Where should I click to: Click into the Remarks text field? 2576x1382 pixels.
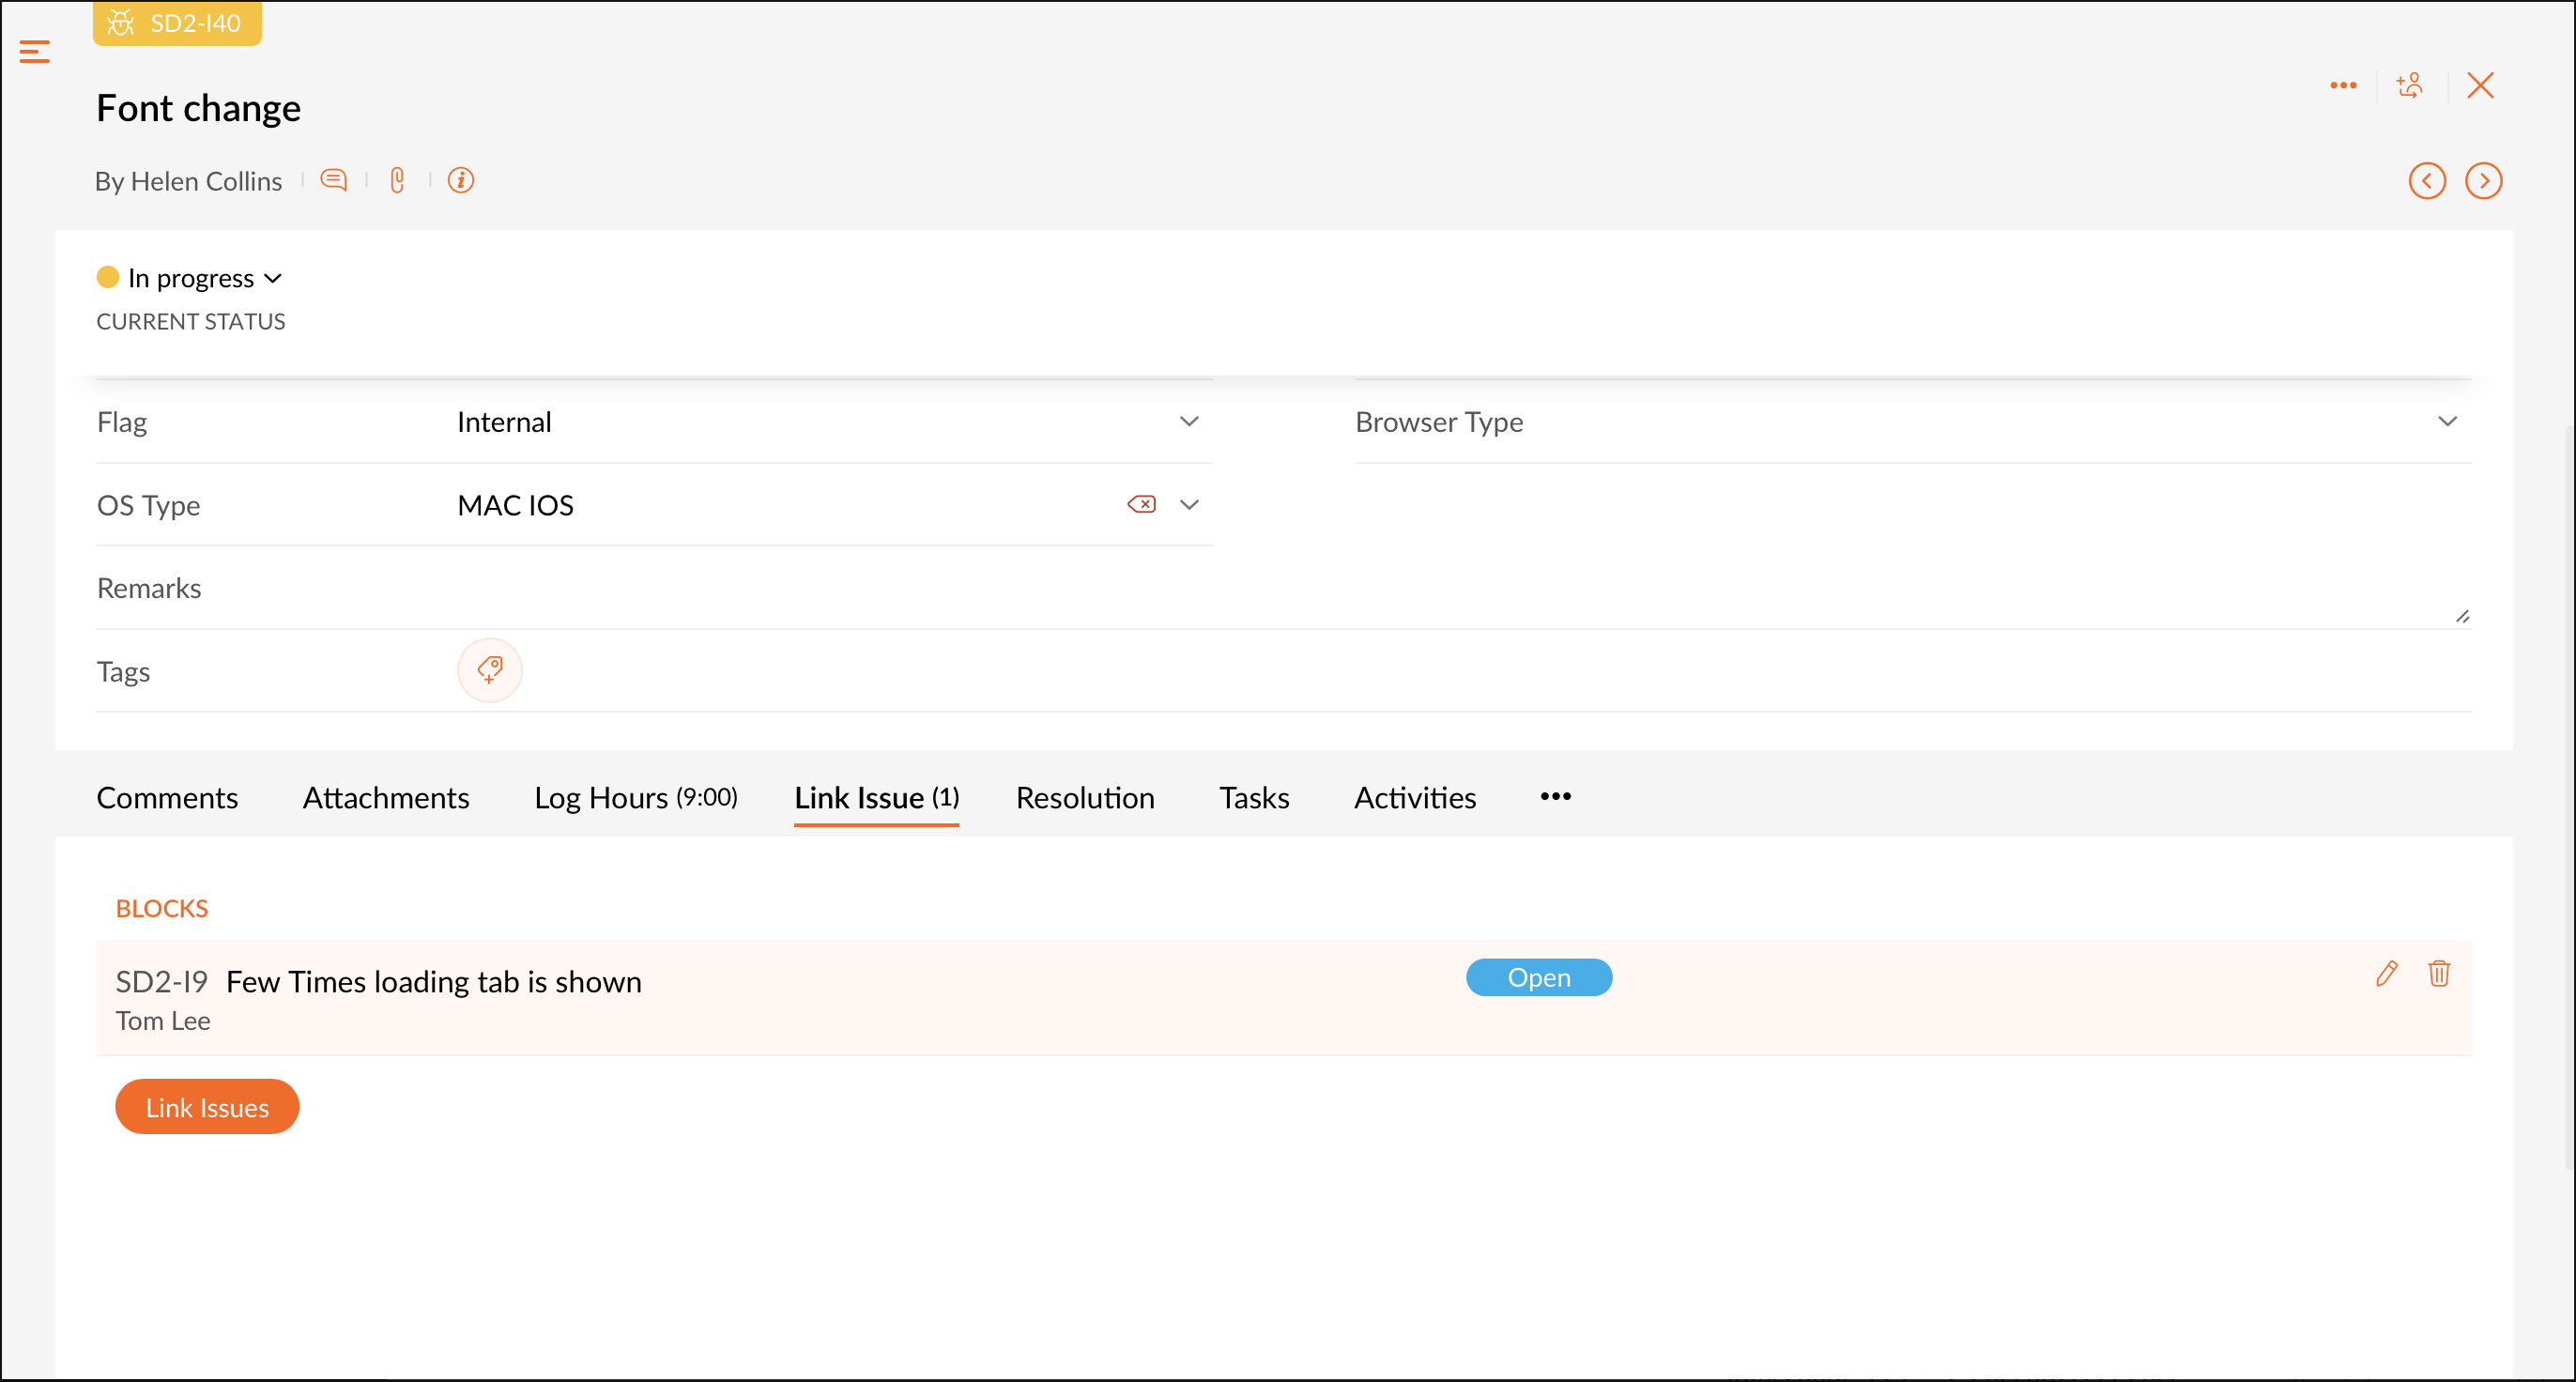(x=1300, y=589)
